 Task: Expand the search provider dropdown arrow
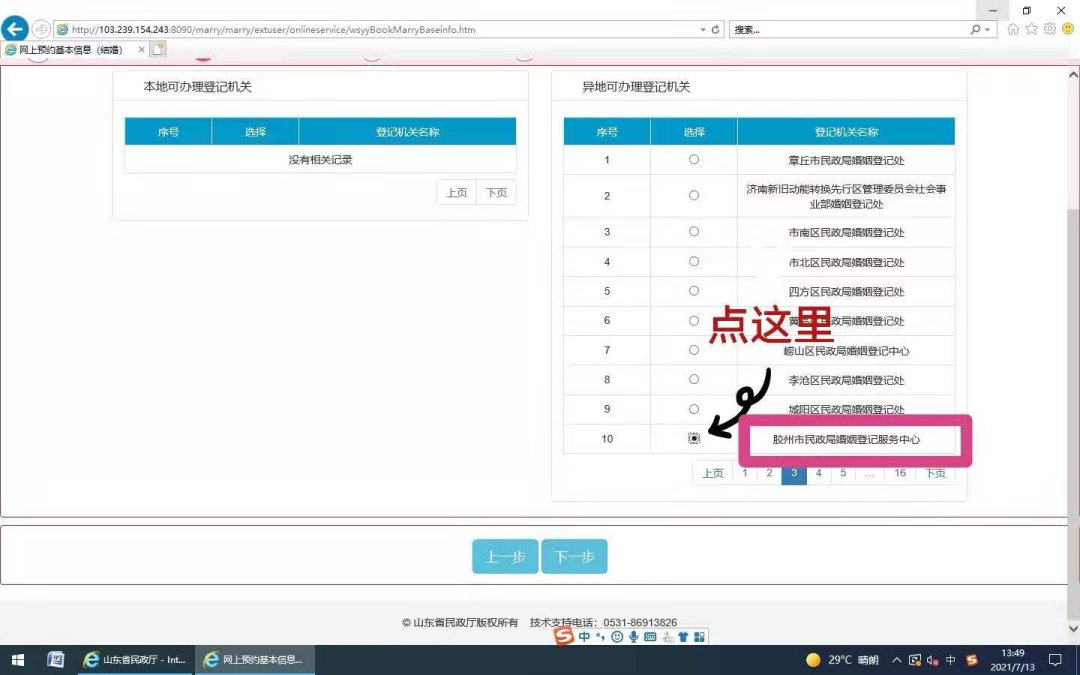coord(987,30)
